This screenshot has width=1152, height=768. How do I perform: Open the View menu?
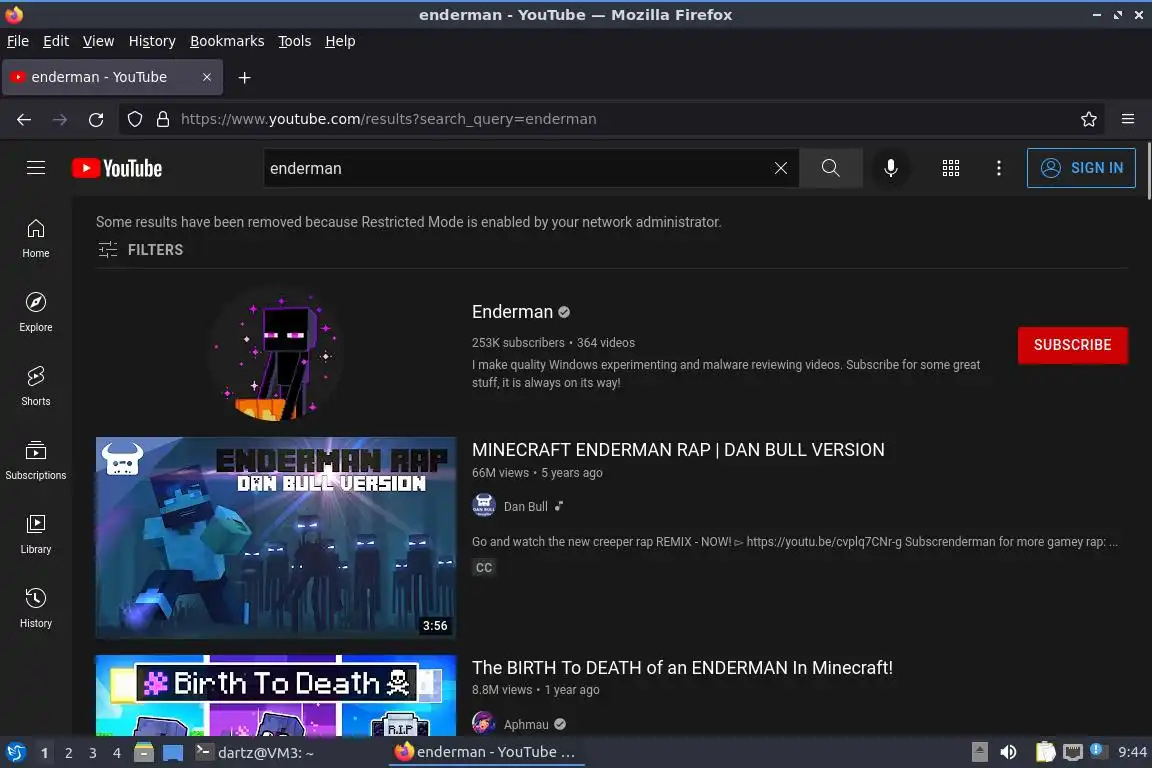[98, 41]
